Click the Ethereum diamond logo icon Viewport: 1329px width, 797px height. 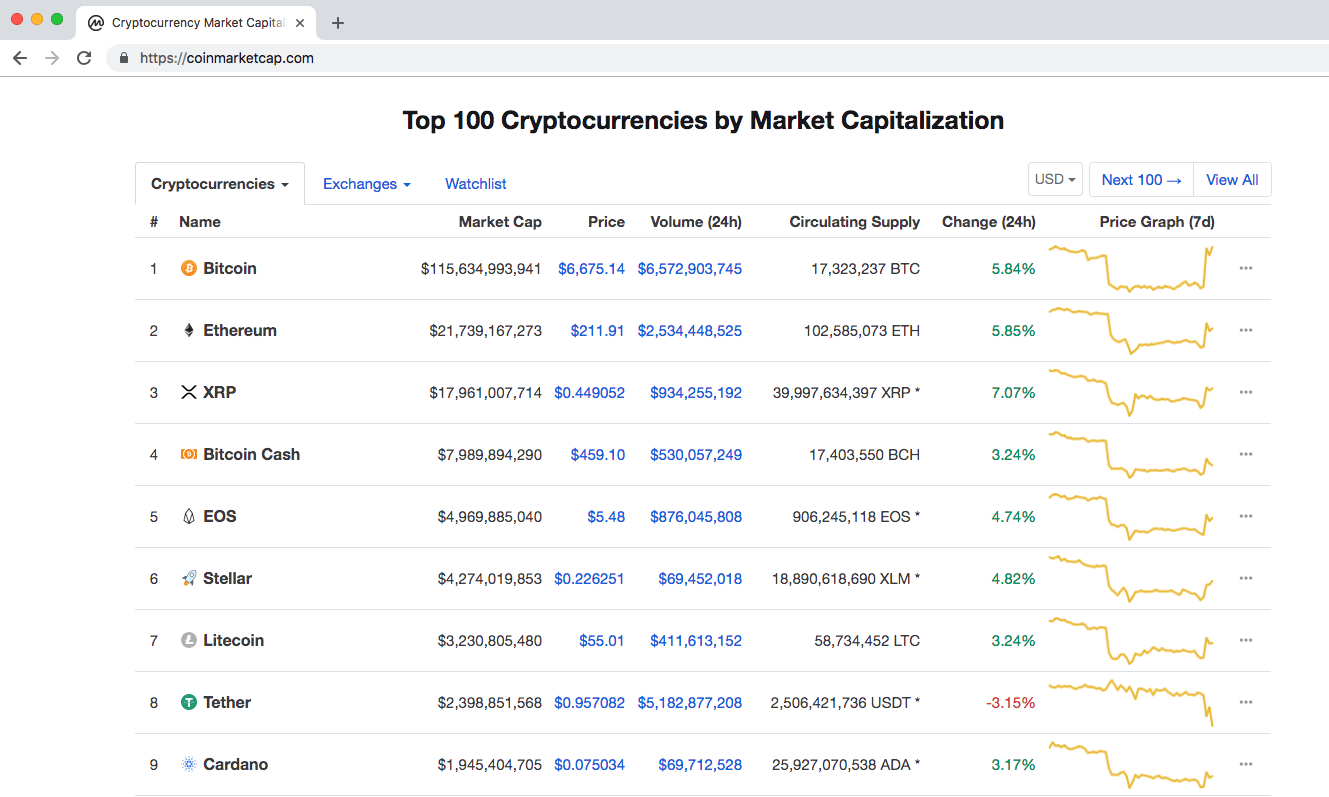pos(189,330)
